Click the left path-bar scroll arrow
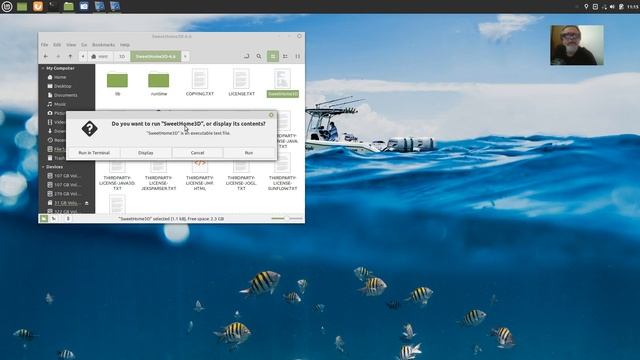Image resolution: width=640 pixels, height=360 pixels. (83, 56)
